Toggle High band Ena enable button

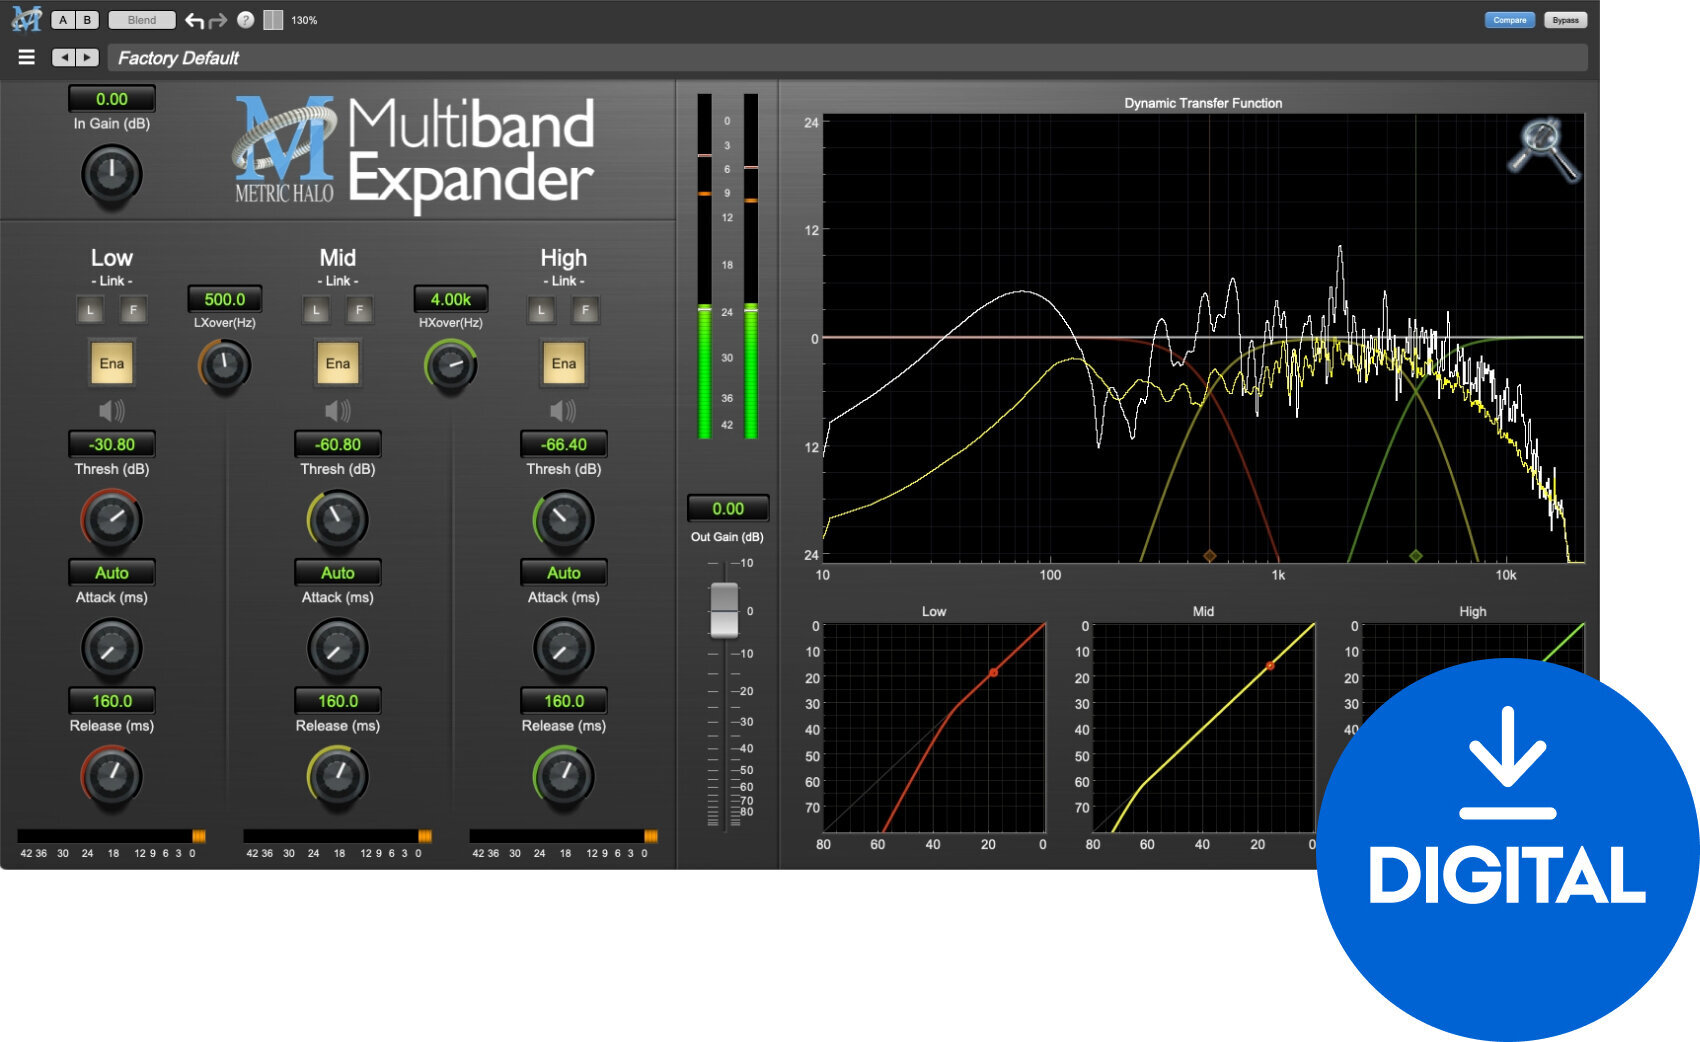pos(564,363)
